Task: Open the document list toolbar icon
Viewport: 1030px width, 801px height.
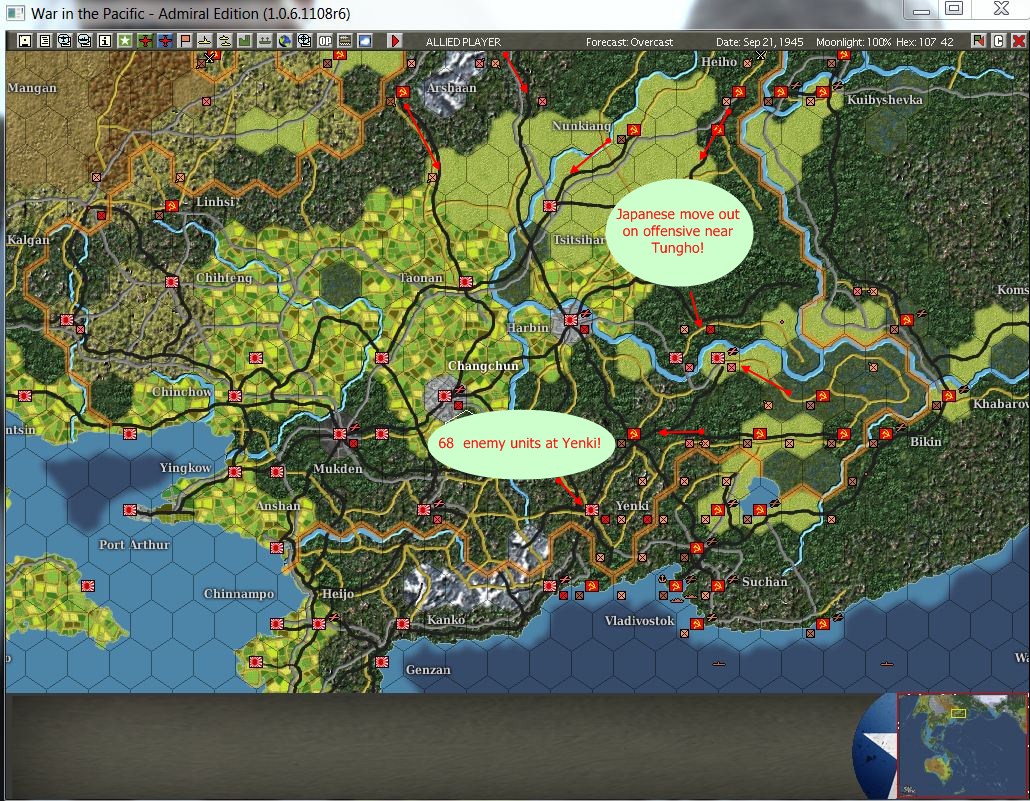Action: point(45,41)
